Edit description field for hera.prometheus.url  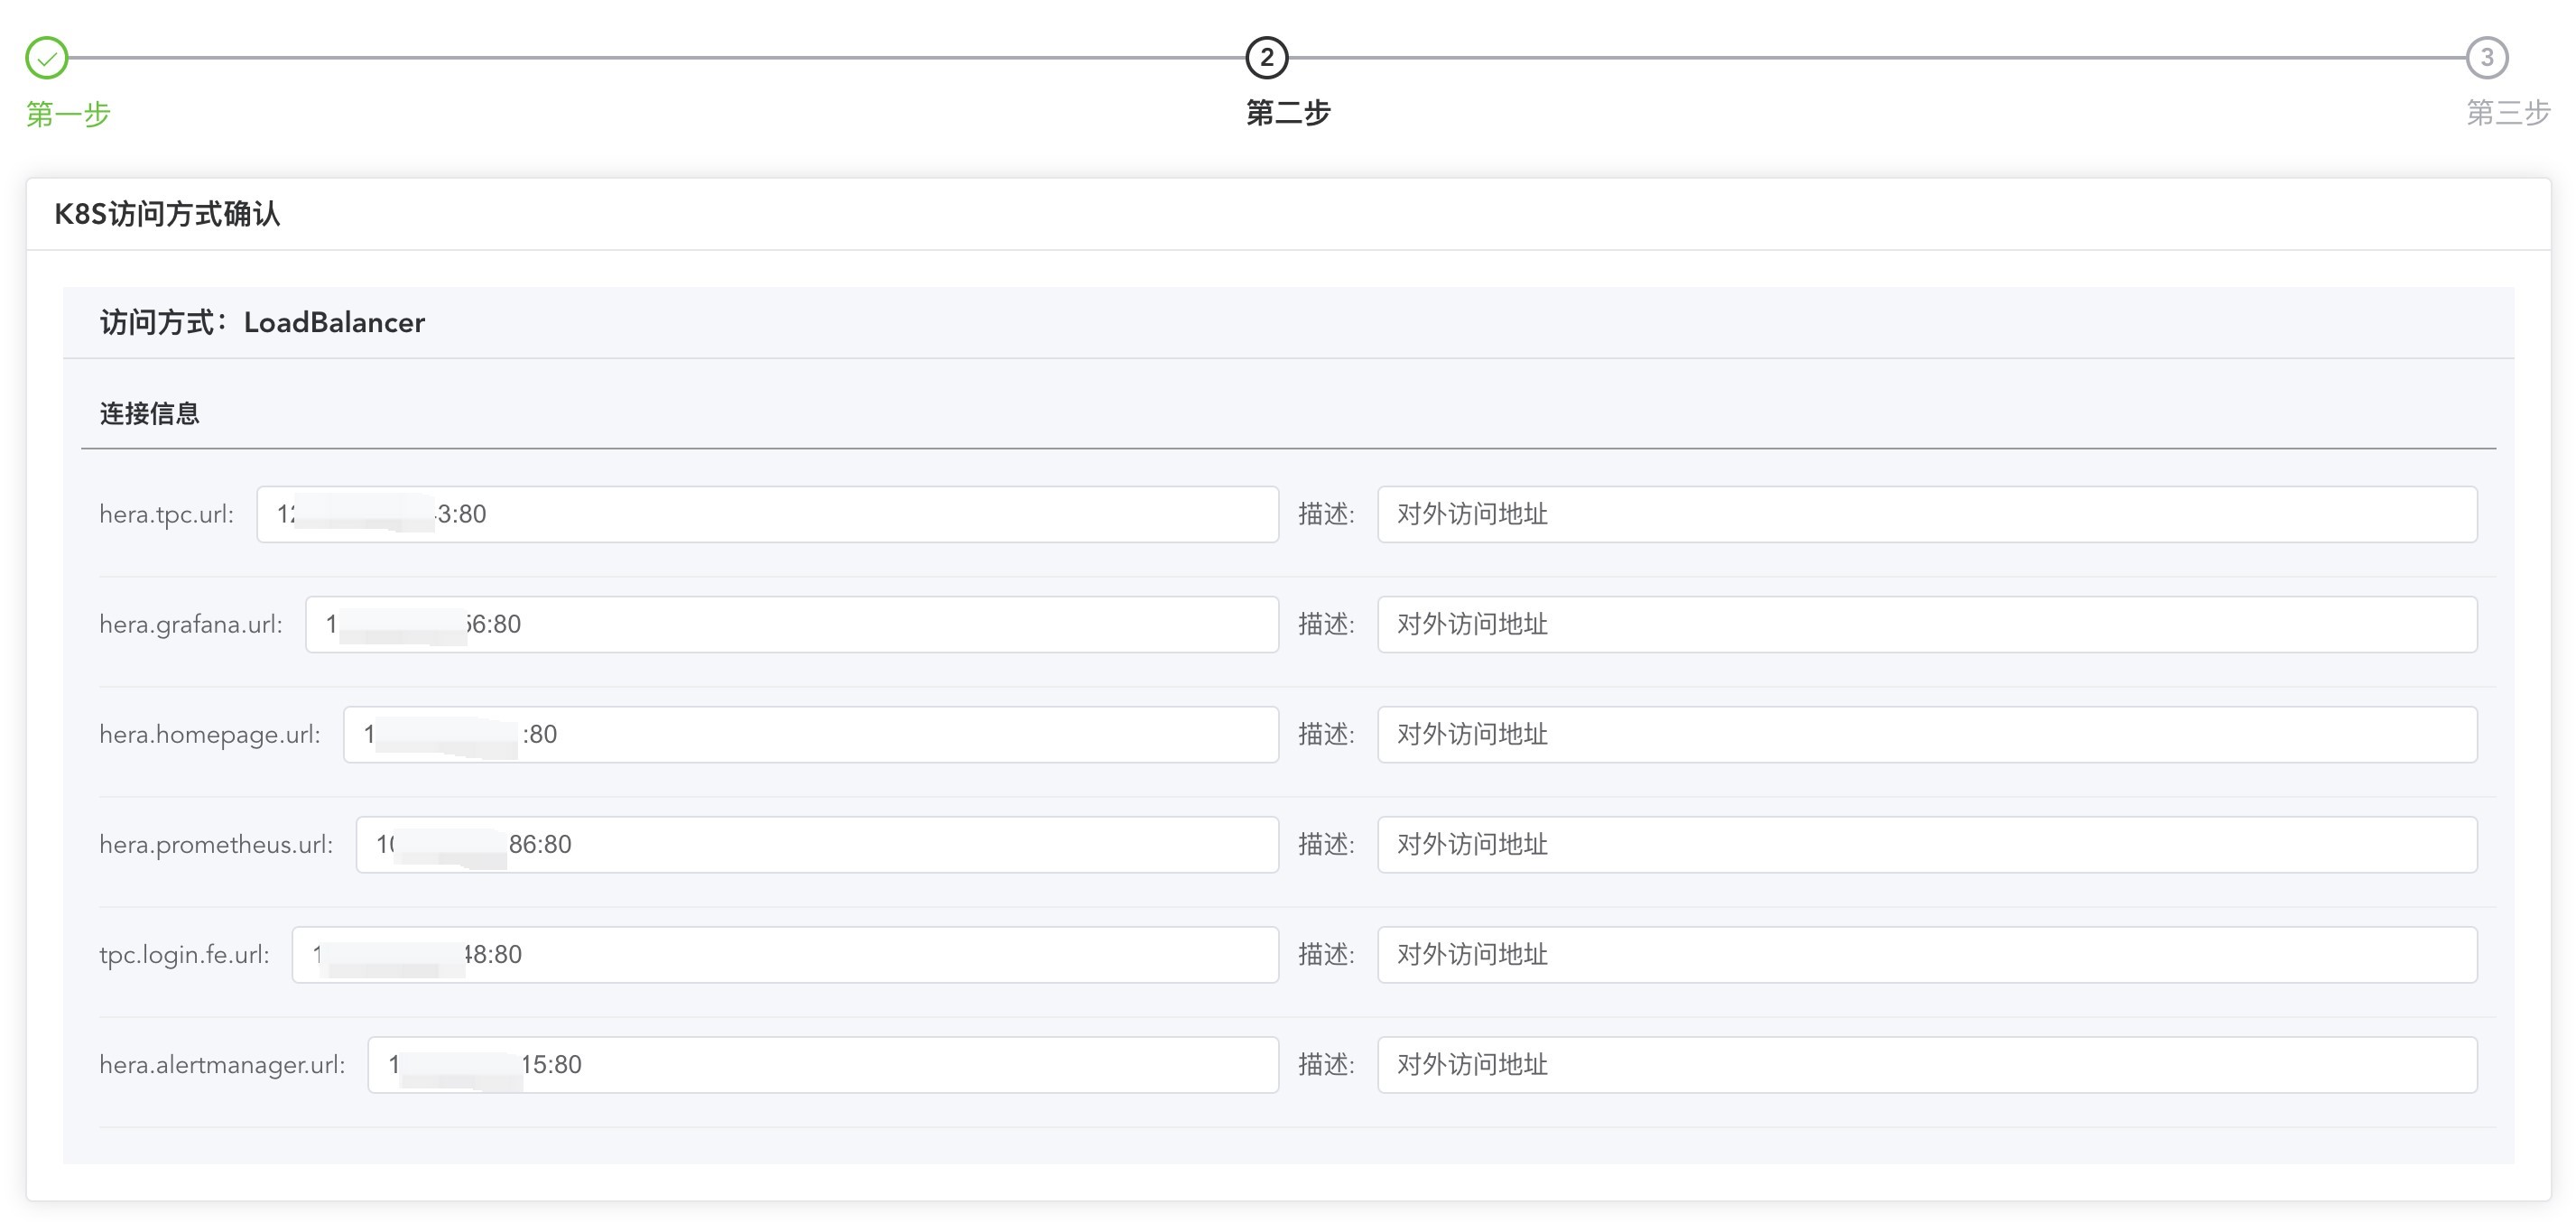pyautogui.click(x=1927, y=844)
